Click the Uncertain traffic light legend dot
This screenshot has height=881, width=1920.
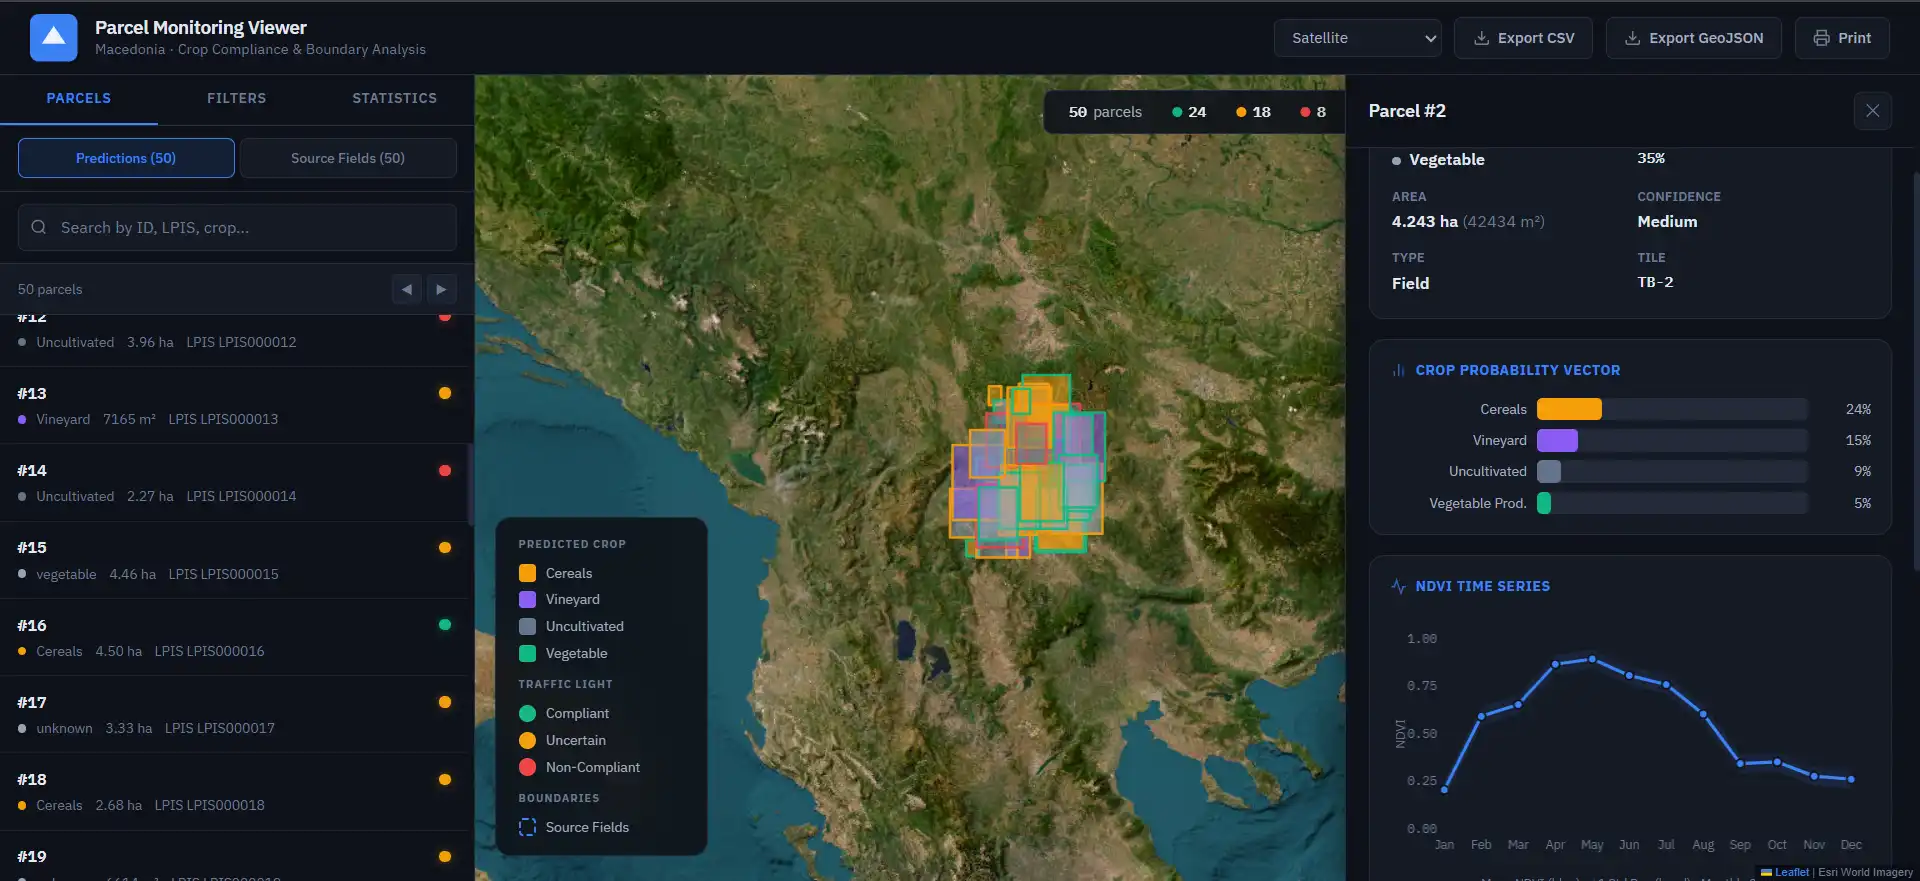pyautogui.click(x=527, y=740)
